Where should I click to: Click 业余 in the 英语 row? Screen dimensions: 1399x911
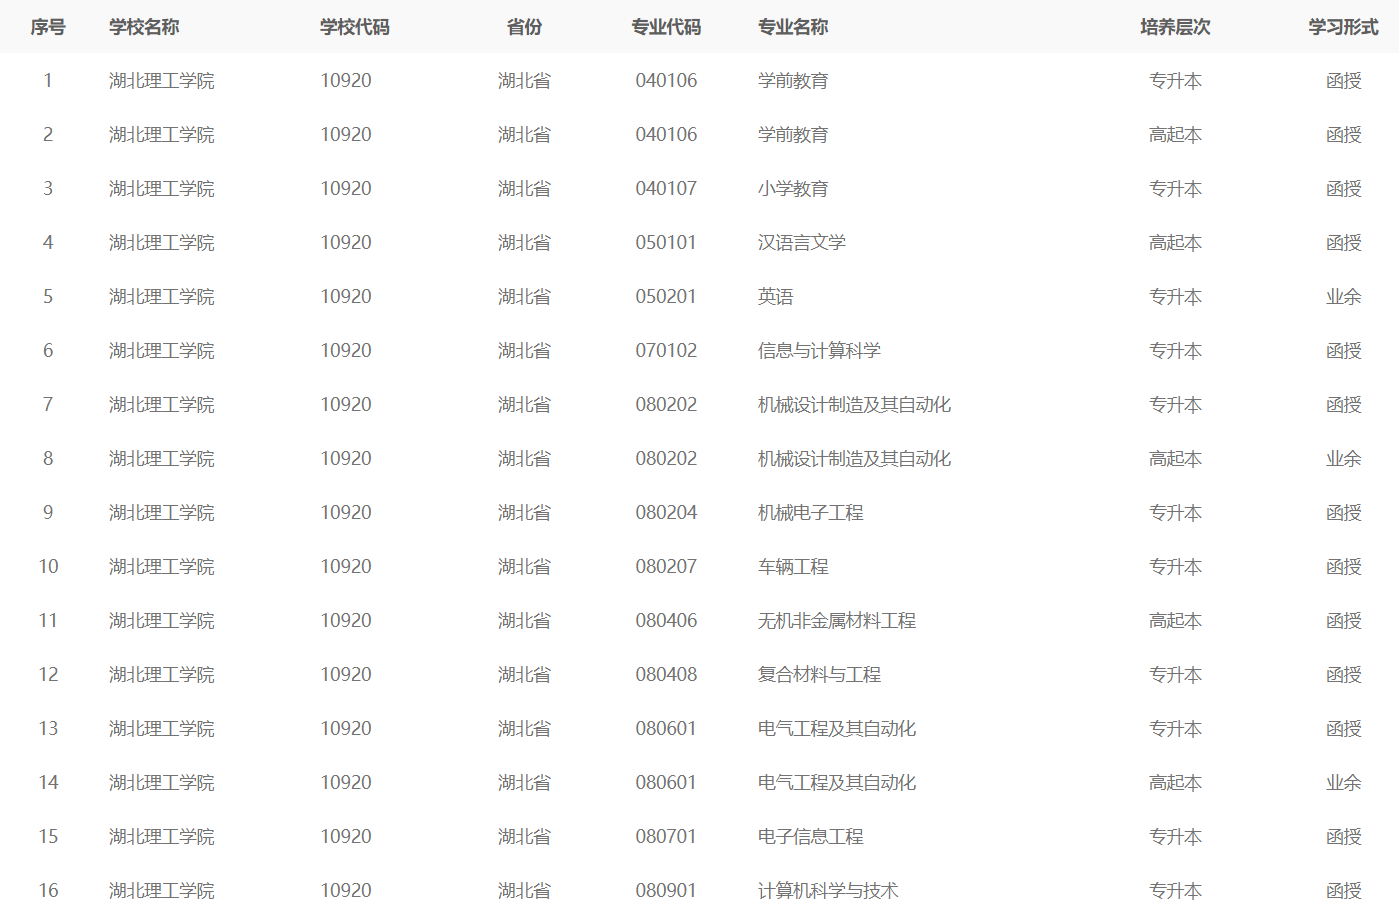pyautogui.click(x=1344, y=297)
